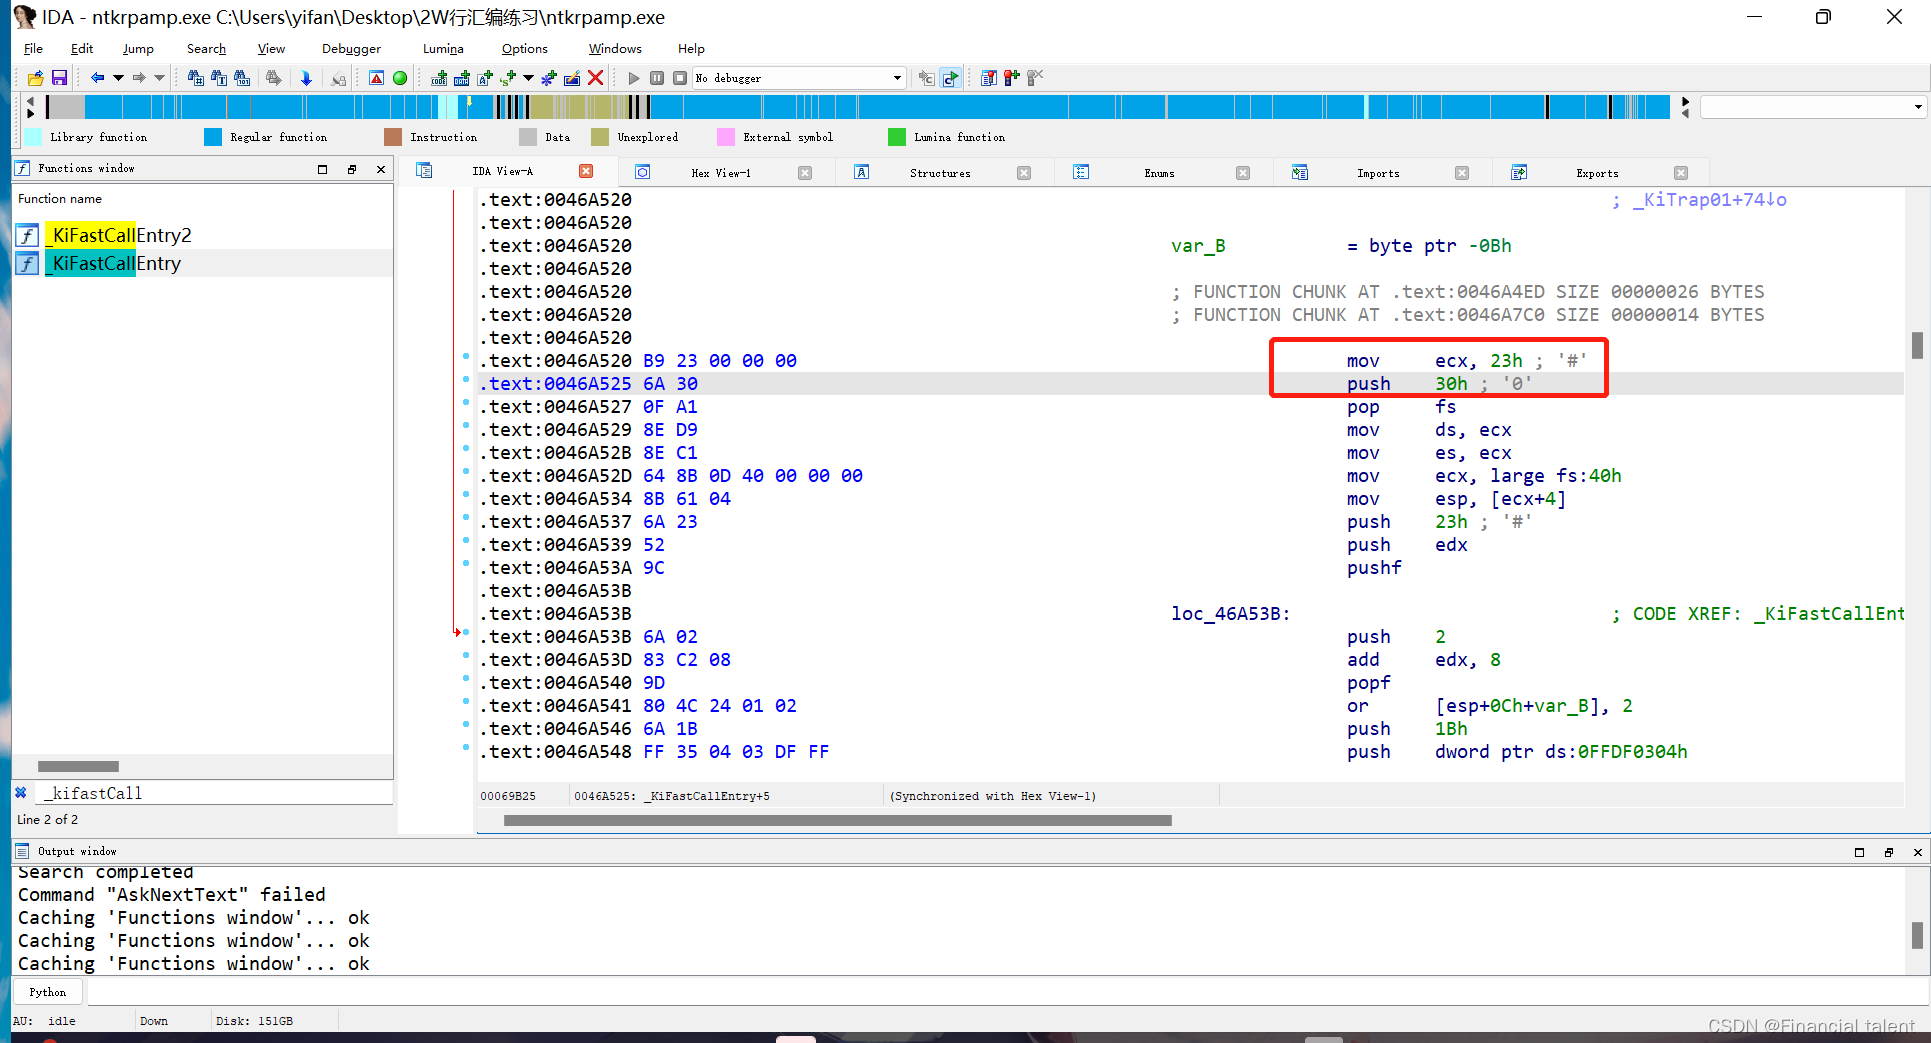The image size is (1931, 1043).
Task: Click the green circle status icon
Action: pos(400,78)
